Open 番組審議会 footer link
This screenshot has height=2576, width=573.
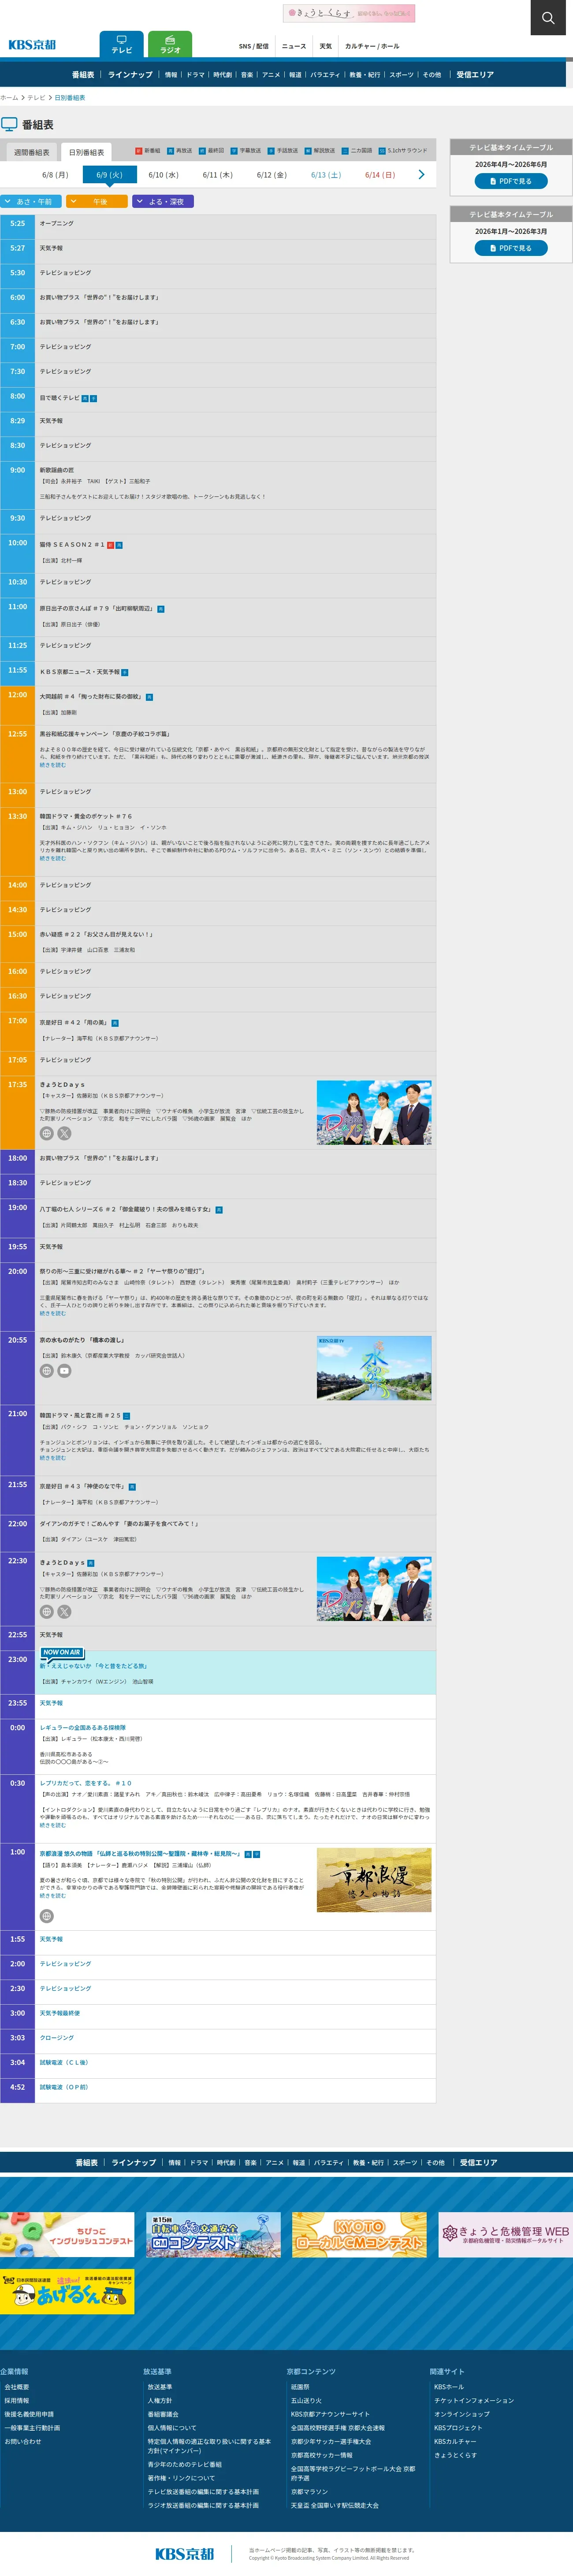(x=163, y=2414)
